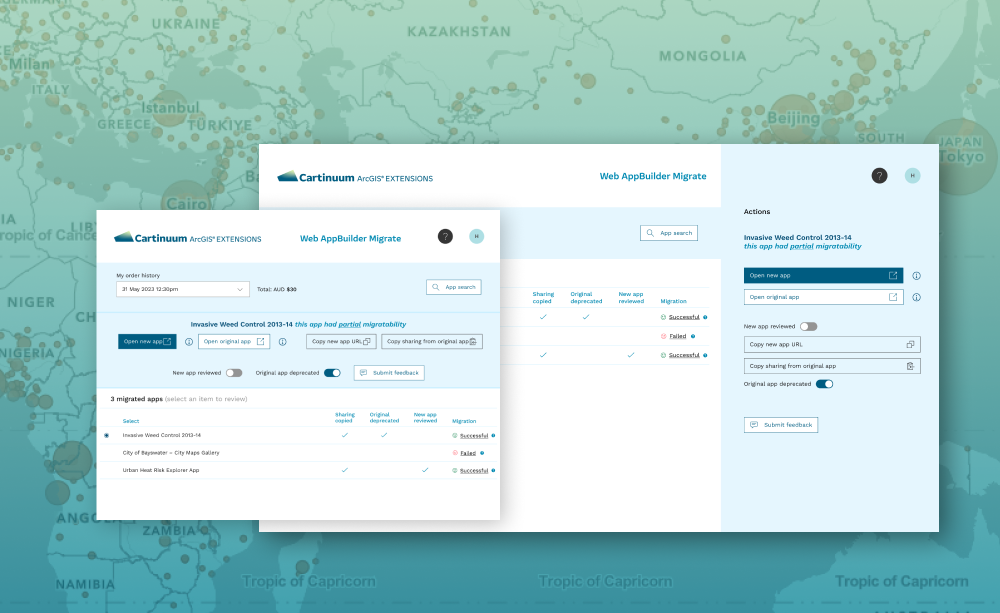Open the partial migratability link
This screenshot has width=1000, height=613.
pos(348,324)
